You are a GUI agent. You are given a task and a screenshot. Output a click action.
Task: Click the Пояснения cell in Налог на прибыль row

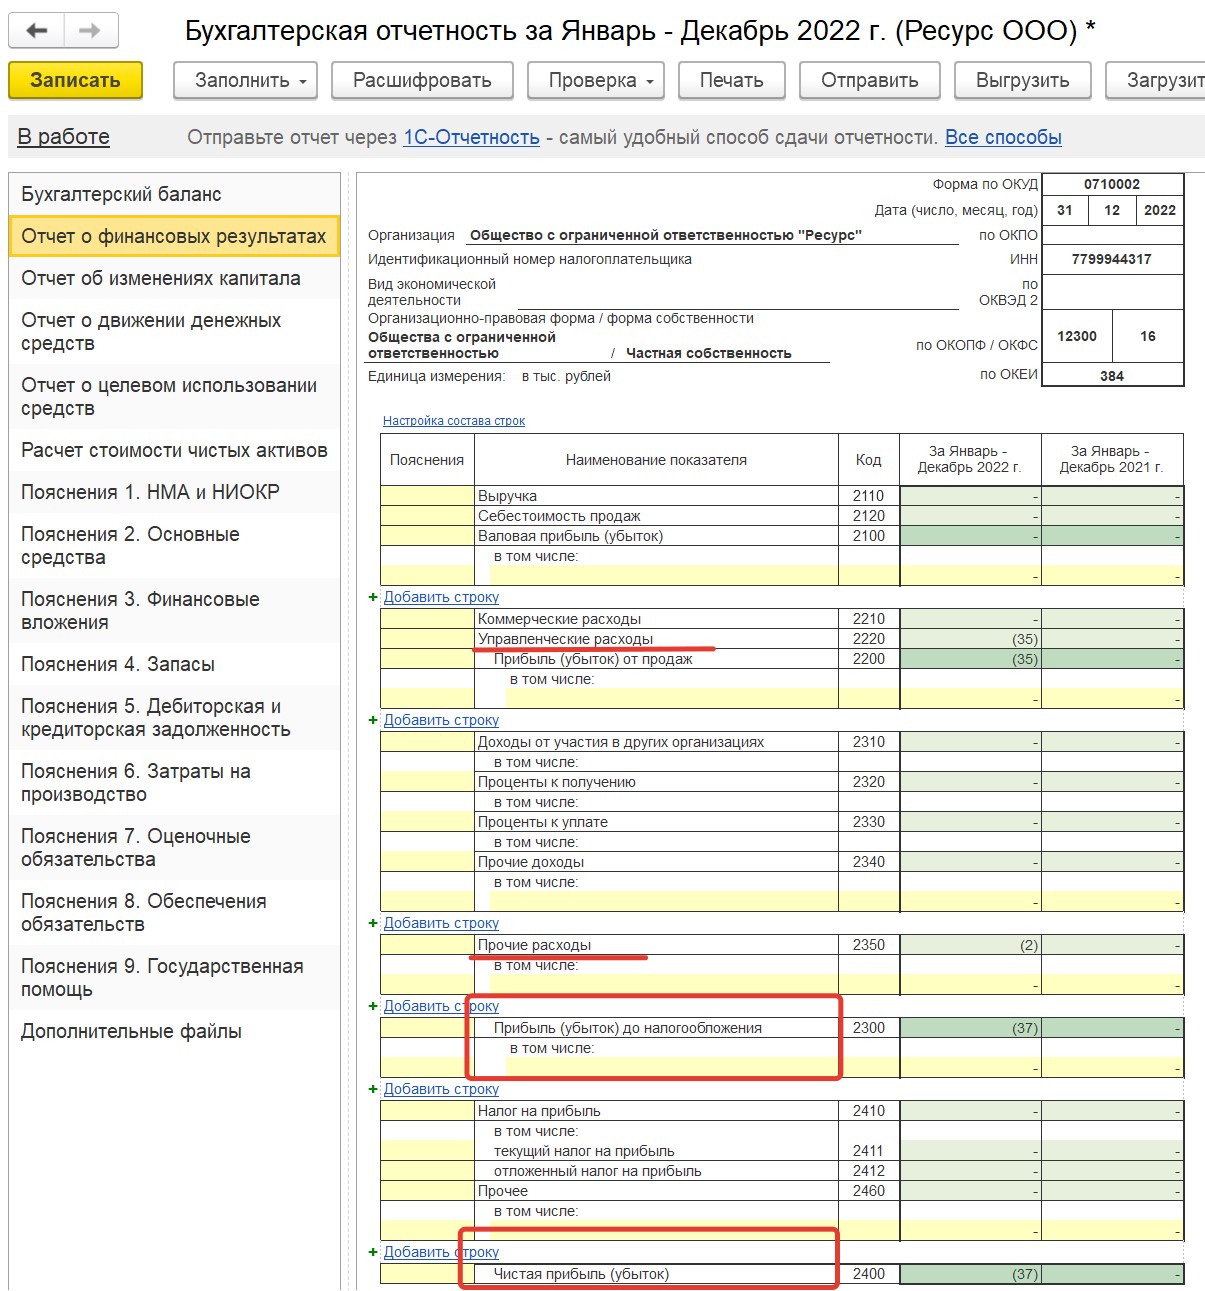click(427, 1111)
